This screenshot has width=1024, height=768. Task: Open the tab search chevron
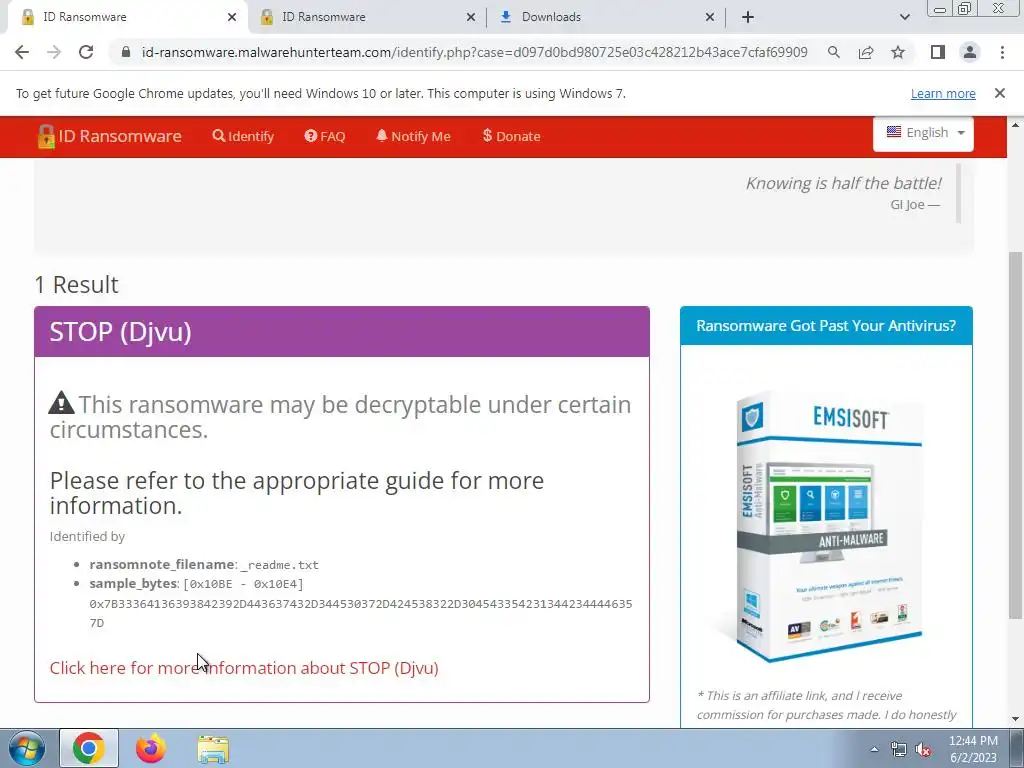[x=904, y=17]
